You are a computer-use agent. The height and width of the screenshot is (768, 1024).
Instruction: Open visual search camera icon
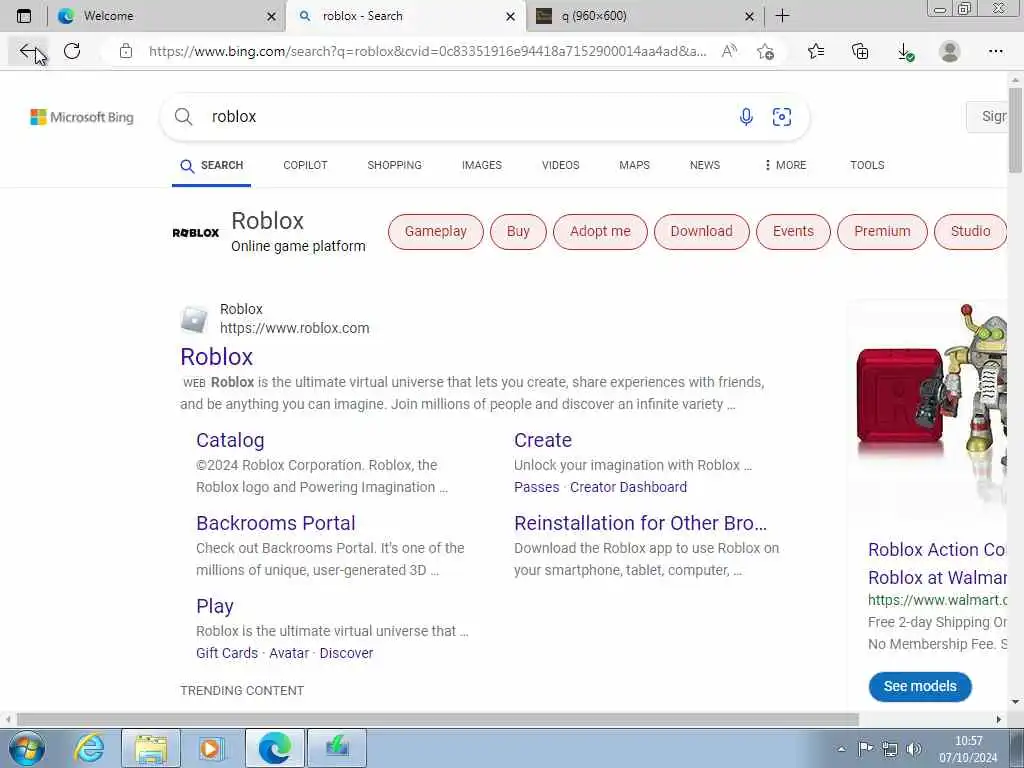click(x=782, y=117)
